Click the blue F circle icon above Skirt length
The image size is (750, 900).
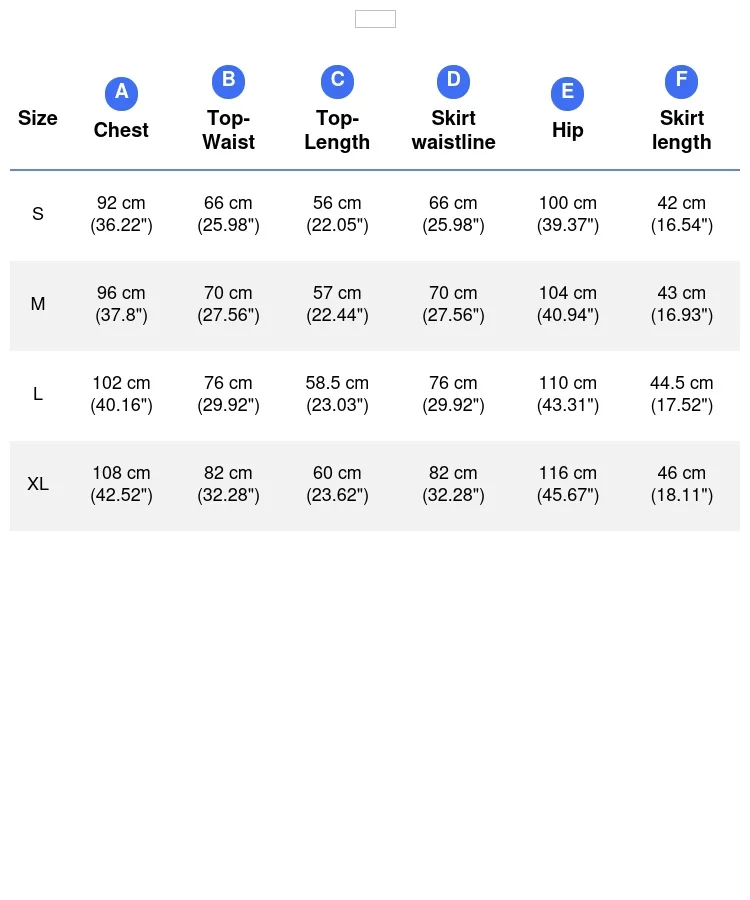click(x=682, y=81)
